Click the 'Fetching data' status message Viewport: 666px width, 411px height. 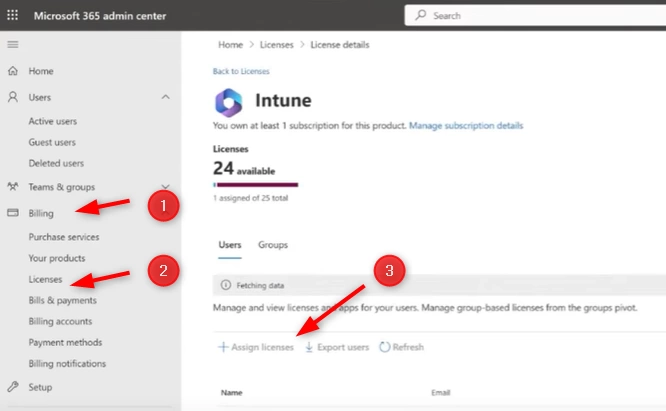260,285
